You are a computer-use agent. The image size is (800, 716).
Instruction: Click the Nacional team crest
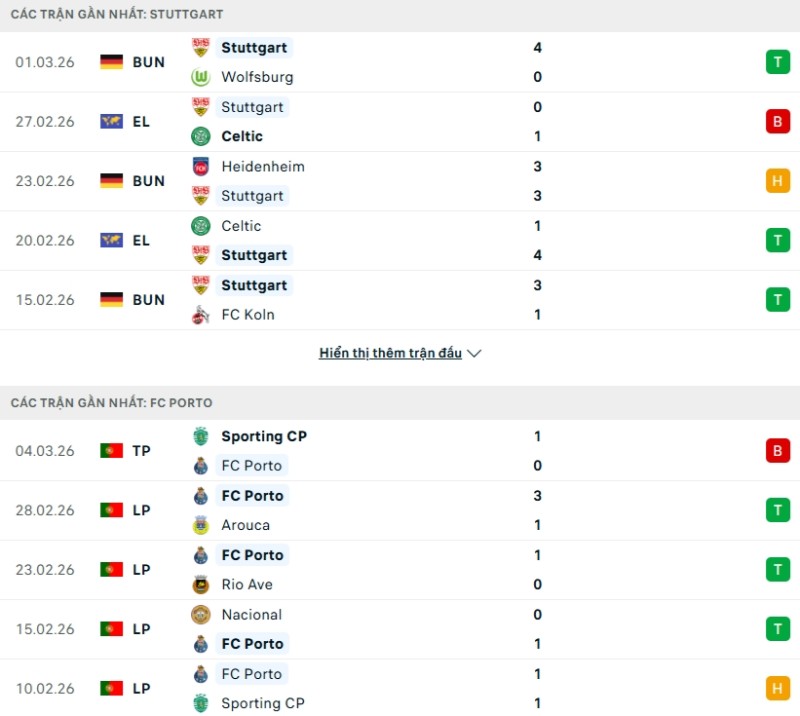201,614
